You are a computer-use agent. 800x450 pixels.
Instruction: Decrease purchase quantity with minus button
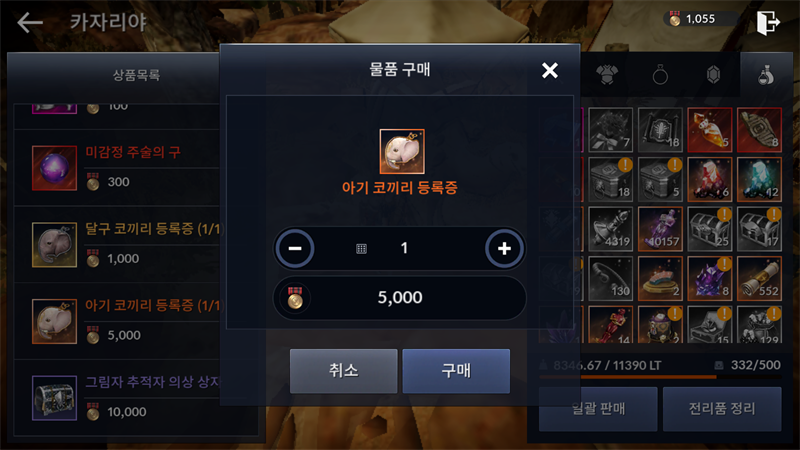click(295, 248)
